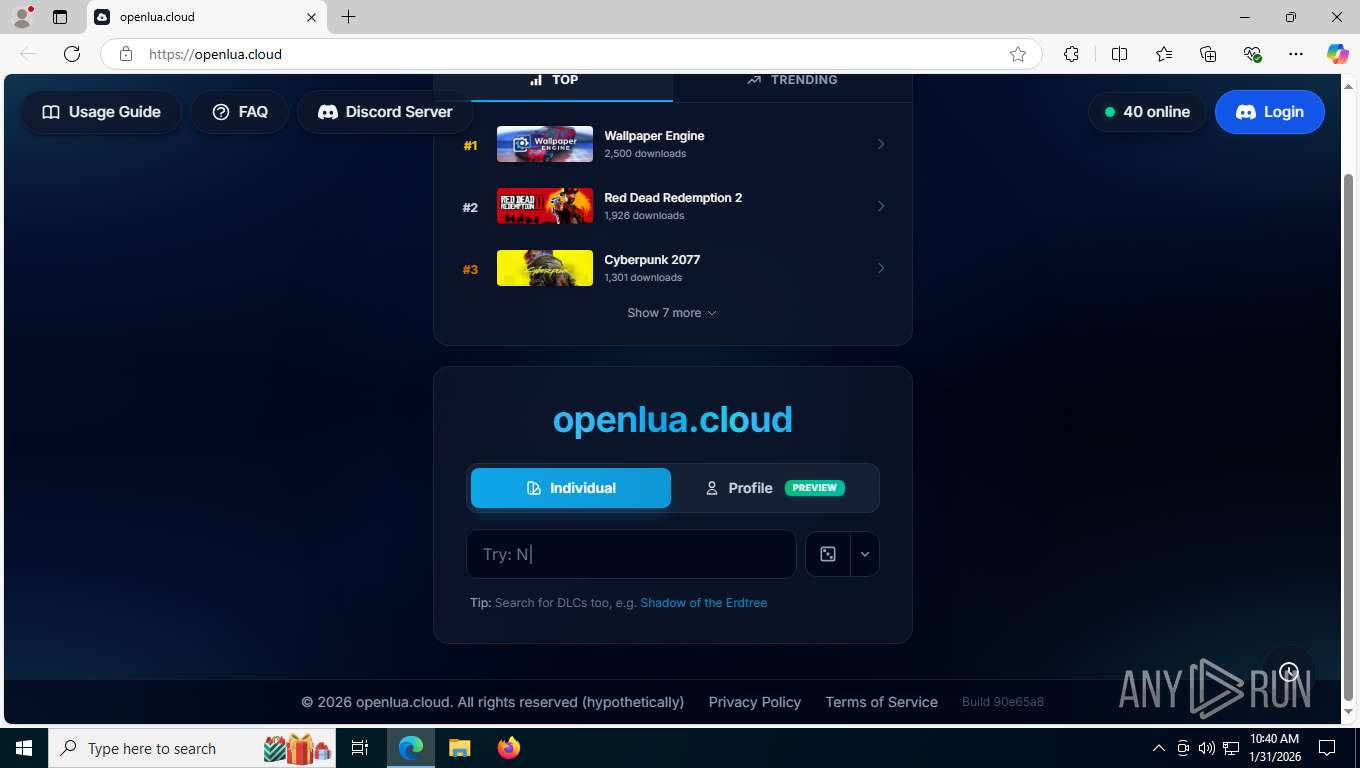Open Privacy Policy link
This screenshot has width=1360, height=768.
click(755, 702)
